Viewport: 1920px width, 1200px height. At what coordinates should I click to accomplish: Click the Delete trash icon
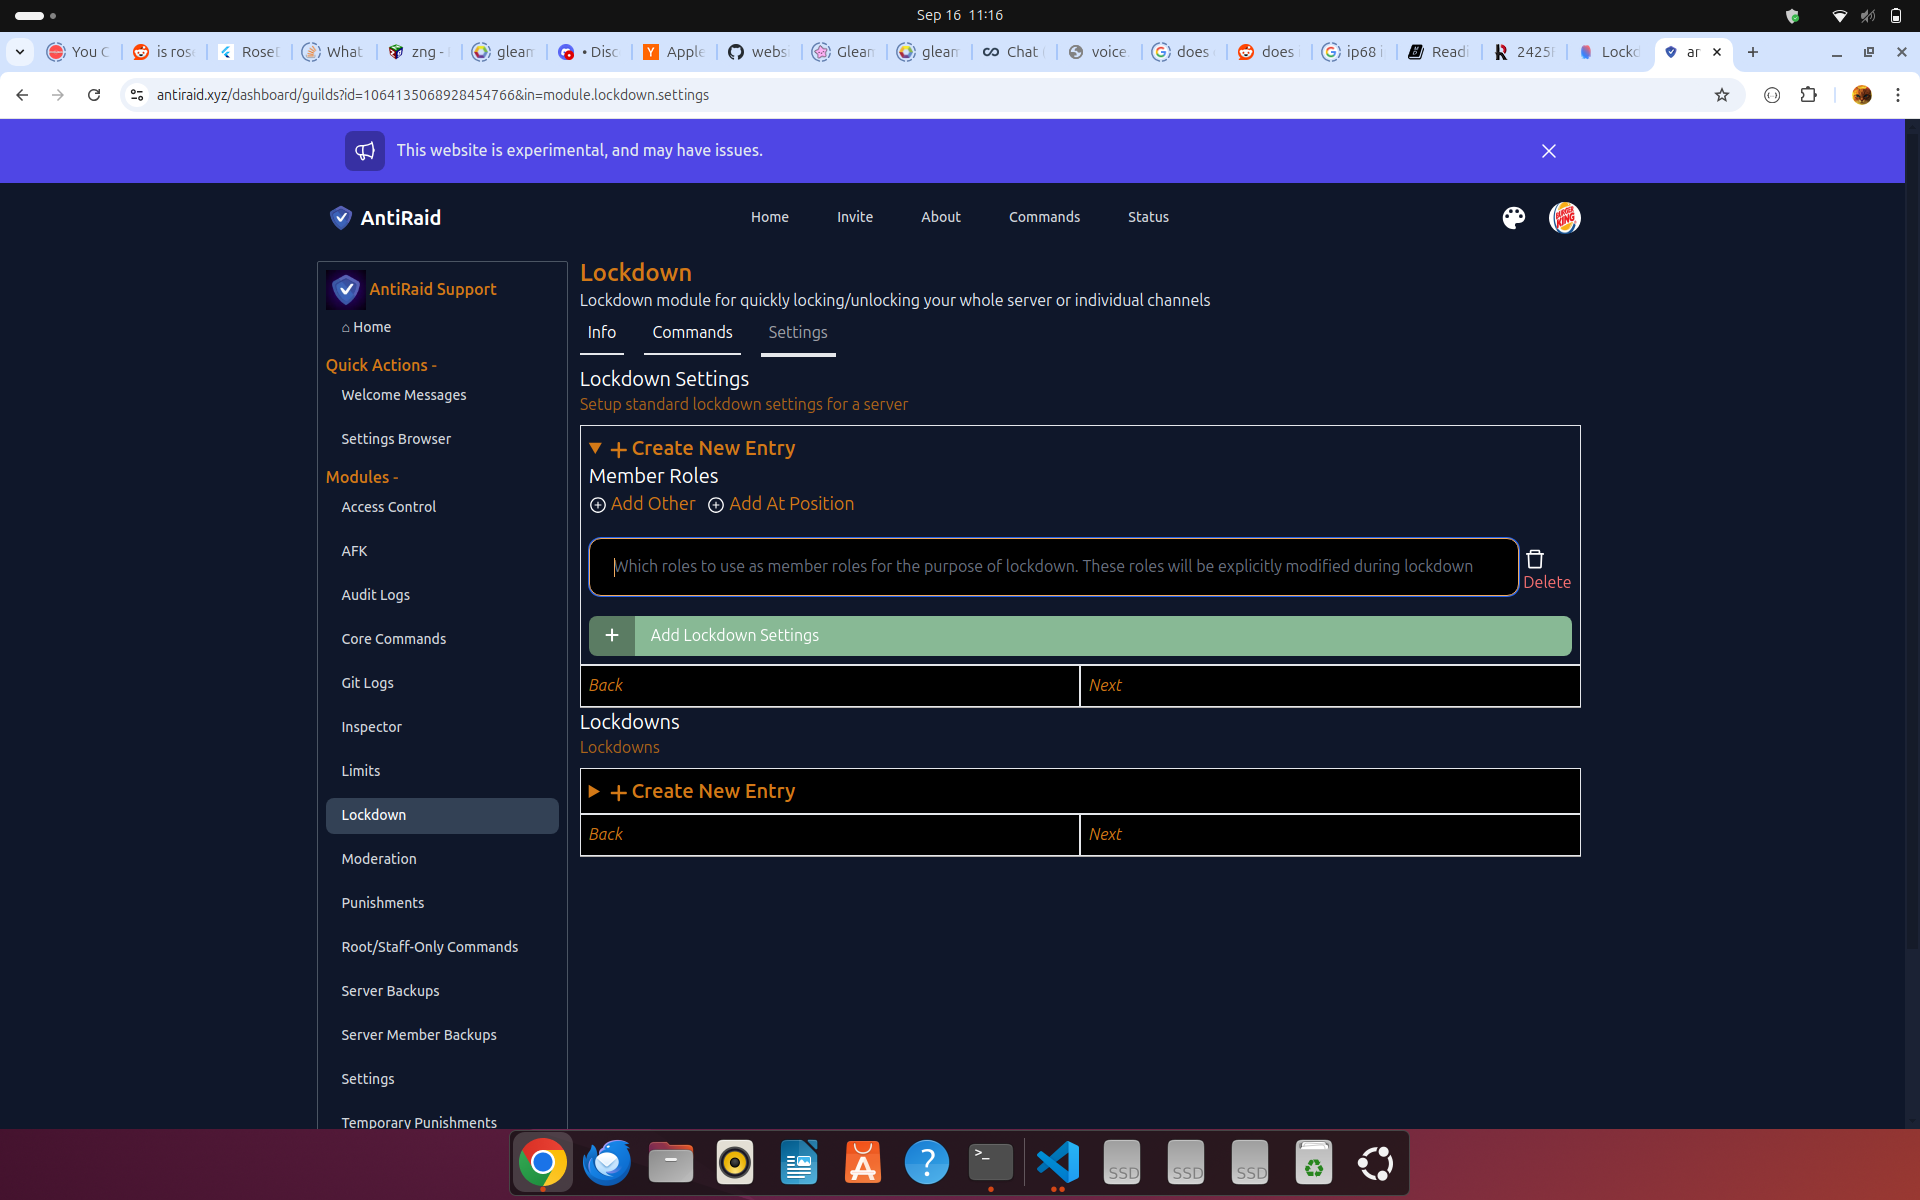click(x=1535, y=560)
